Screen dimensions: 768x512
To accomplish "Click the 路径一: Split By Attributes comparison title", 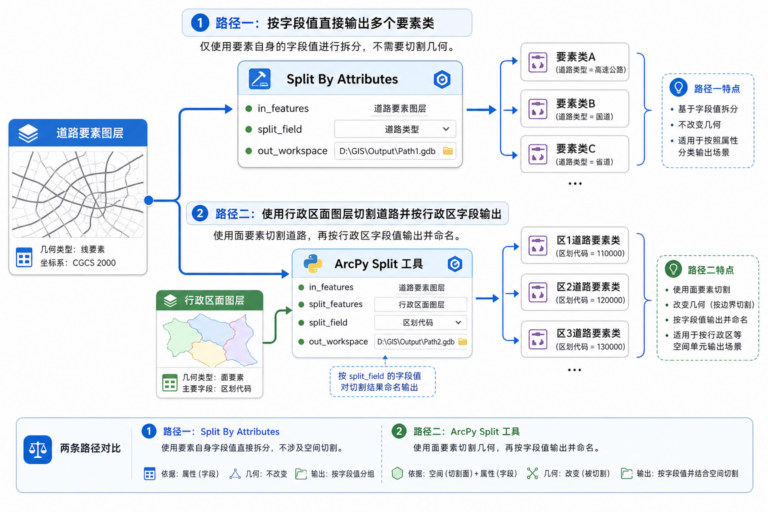I will pyautogui.click(x=221, y=432).
